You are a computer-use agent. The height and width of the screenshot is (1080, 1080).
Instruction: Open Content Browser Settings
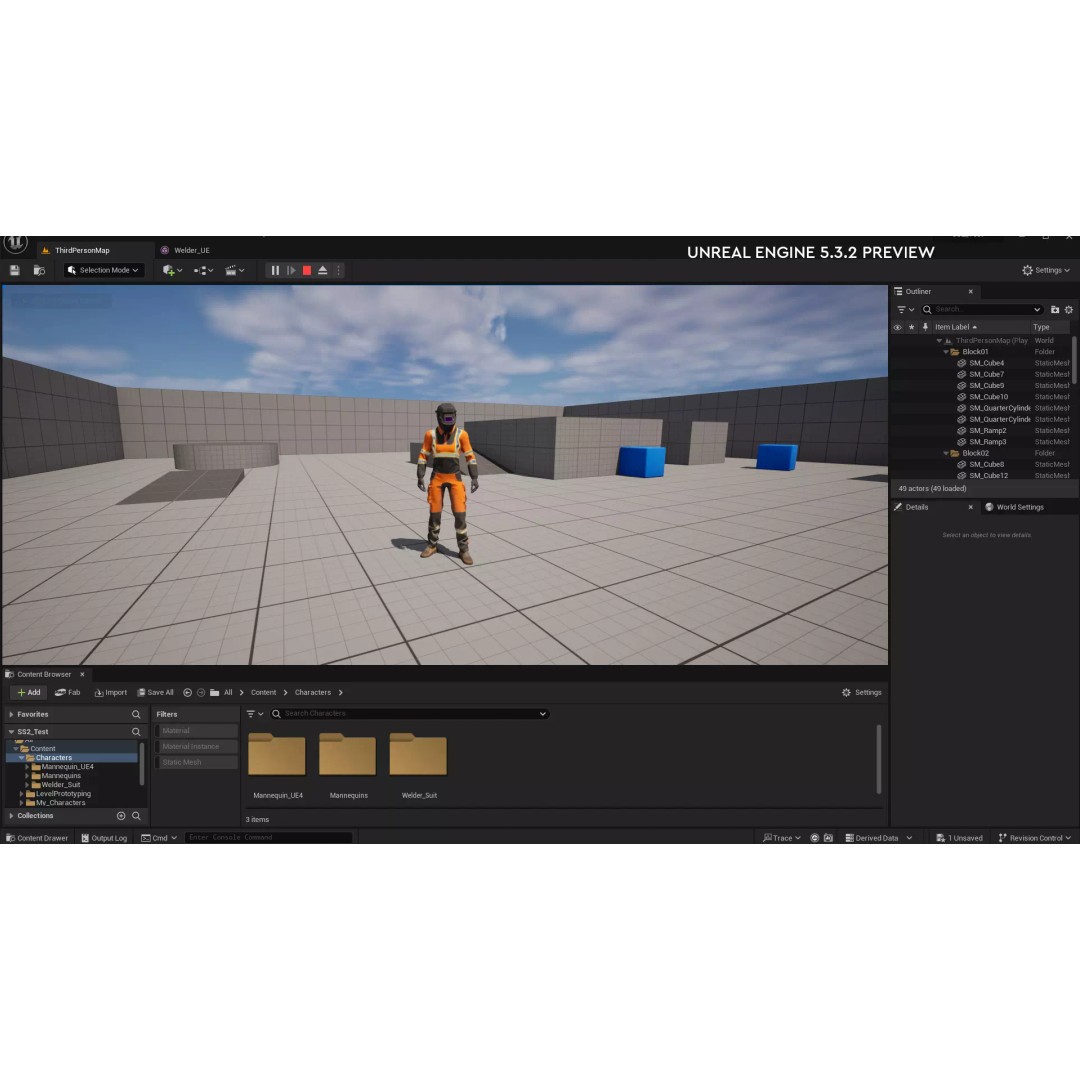coord(862,693)
